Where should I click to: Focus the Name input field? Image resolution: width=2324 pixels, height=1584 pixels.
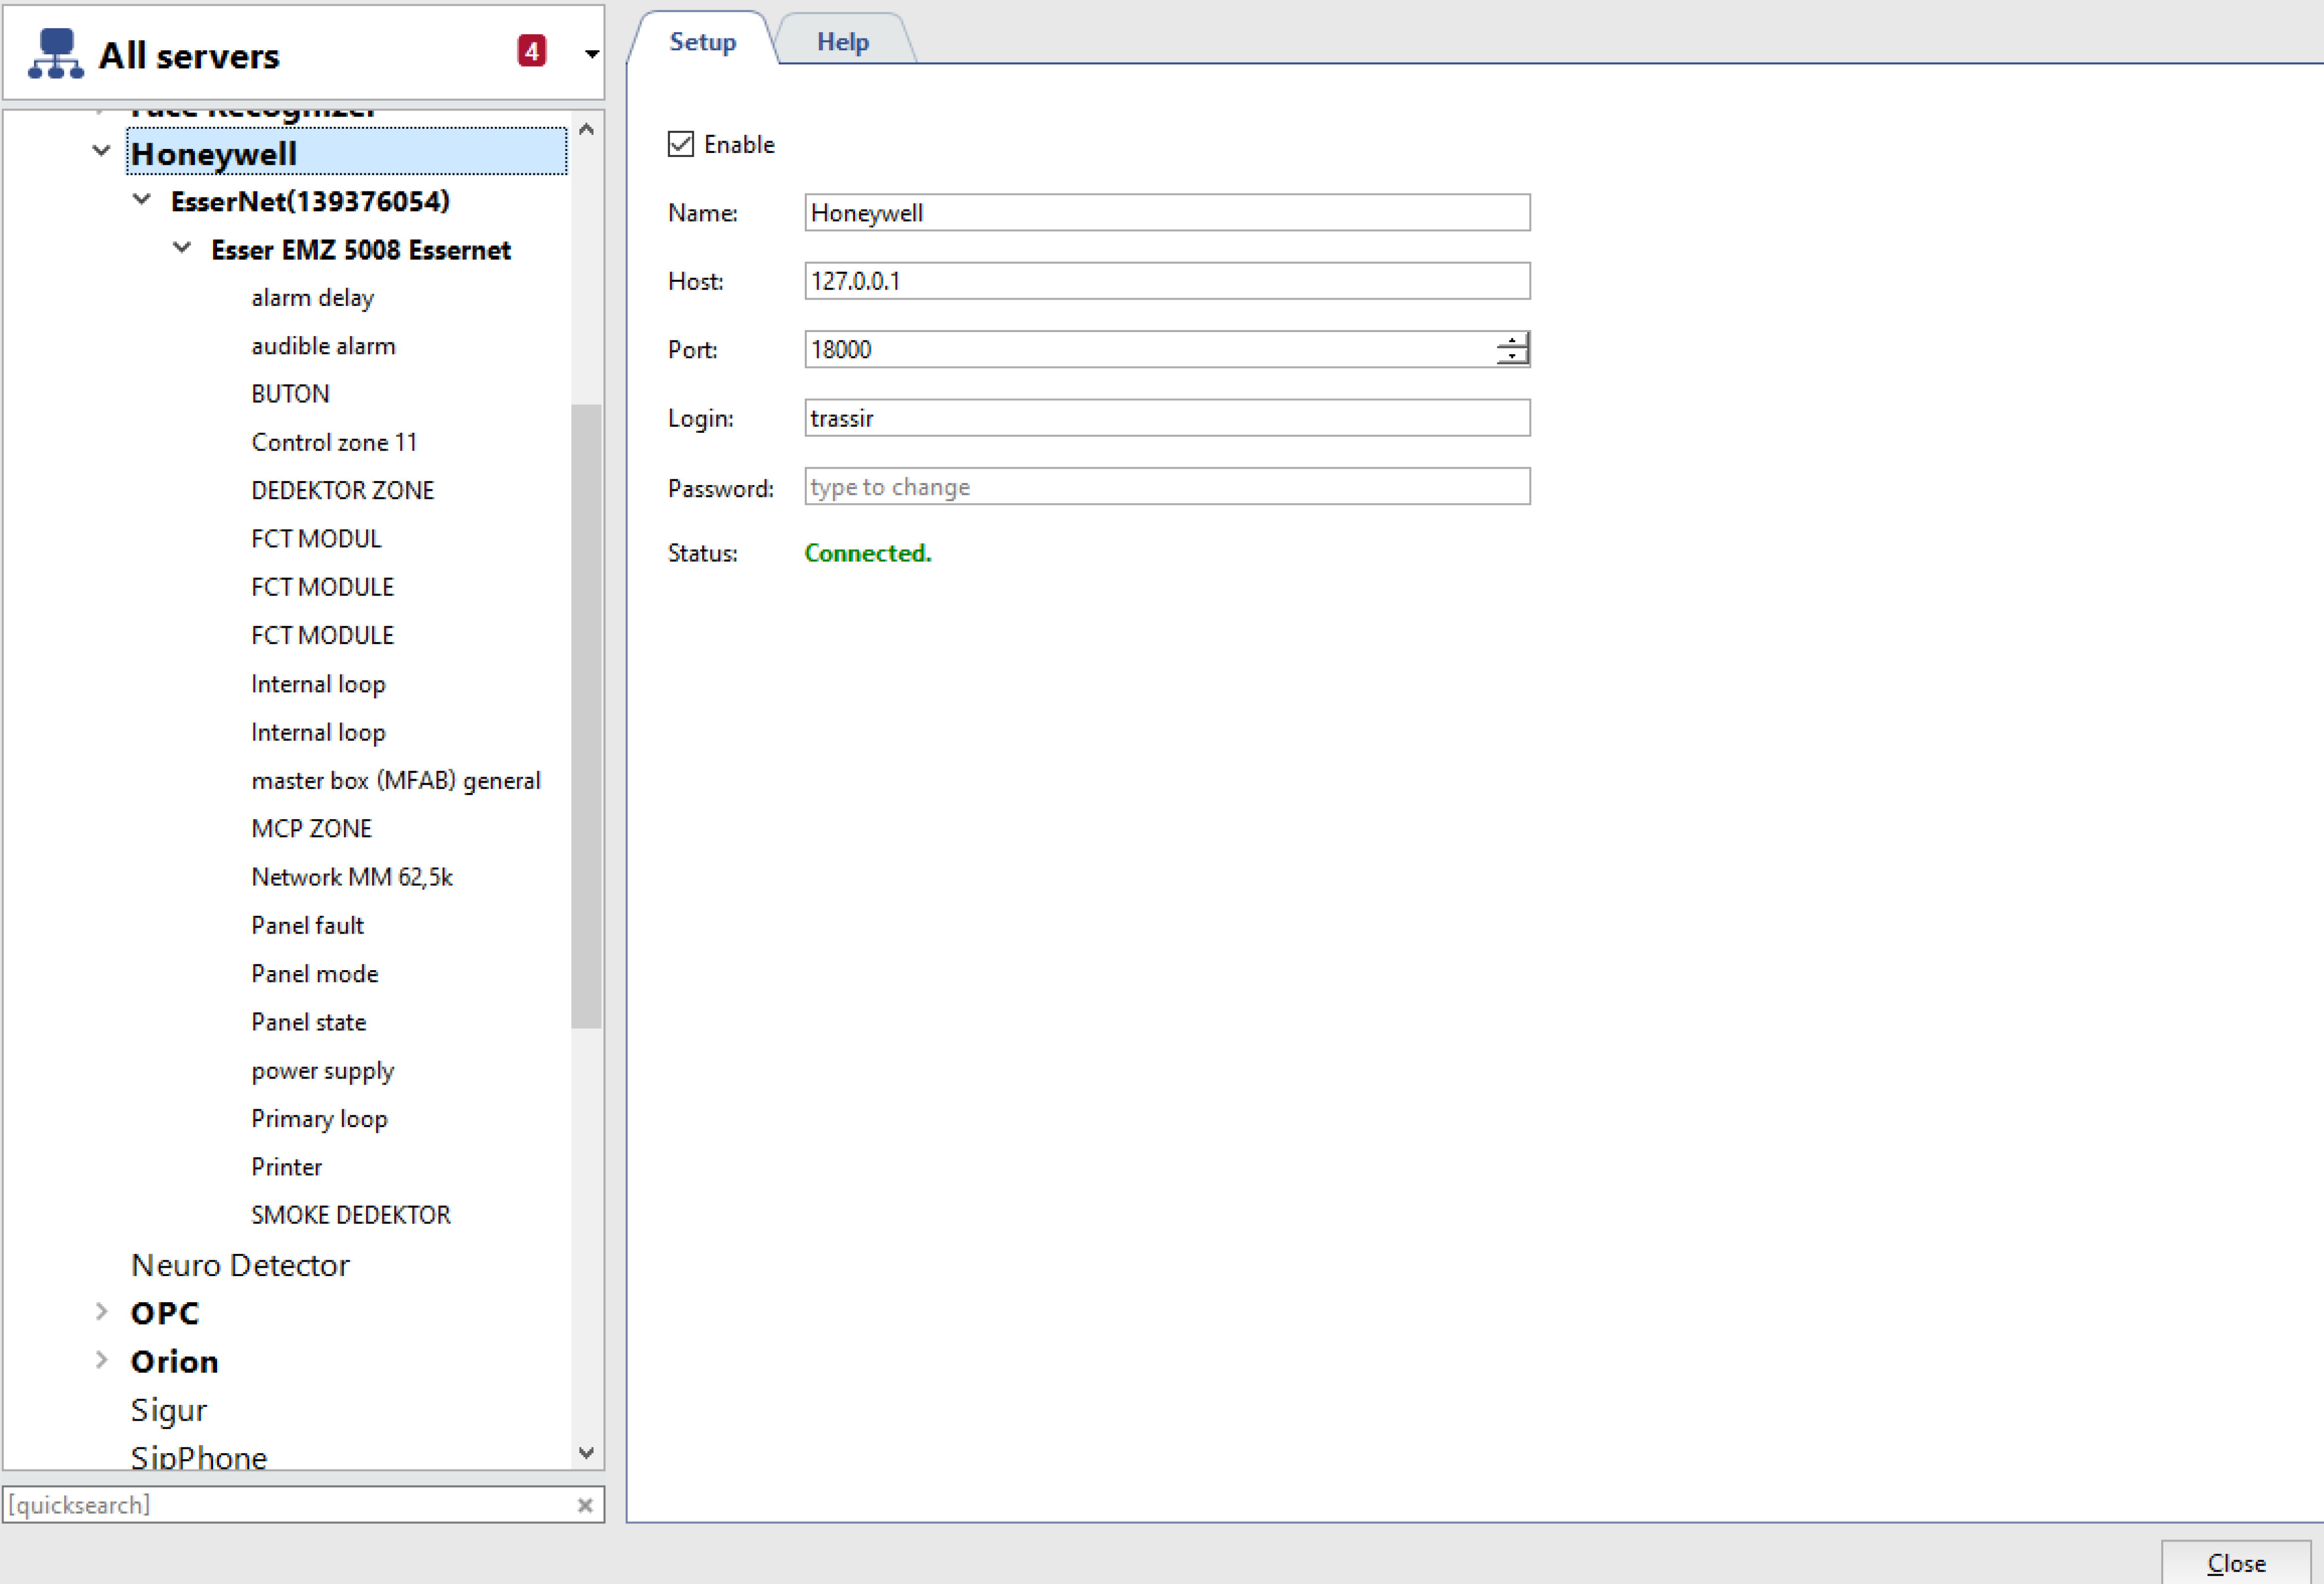tap(1167, 212)
